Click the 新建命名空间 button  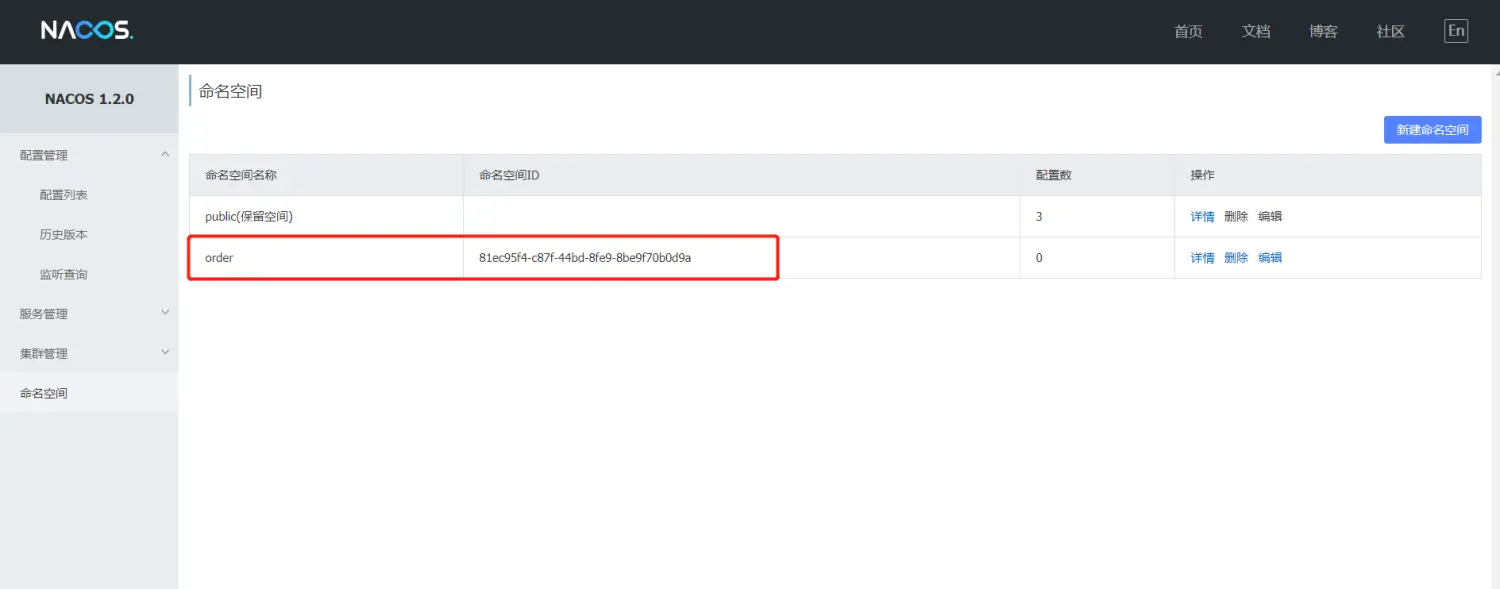1432,130
